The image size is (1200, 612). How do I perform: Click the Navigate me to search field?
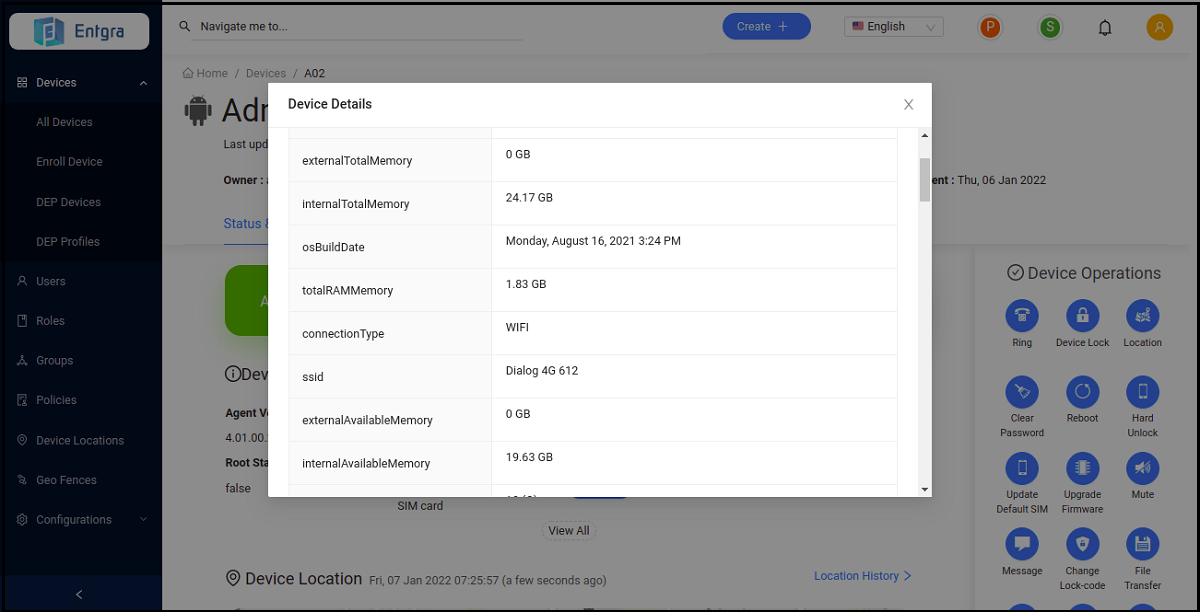(x=360, y=27)
